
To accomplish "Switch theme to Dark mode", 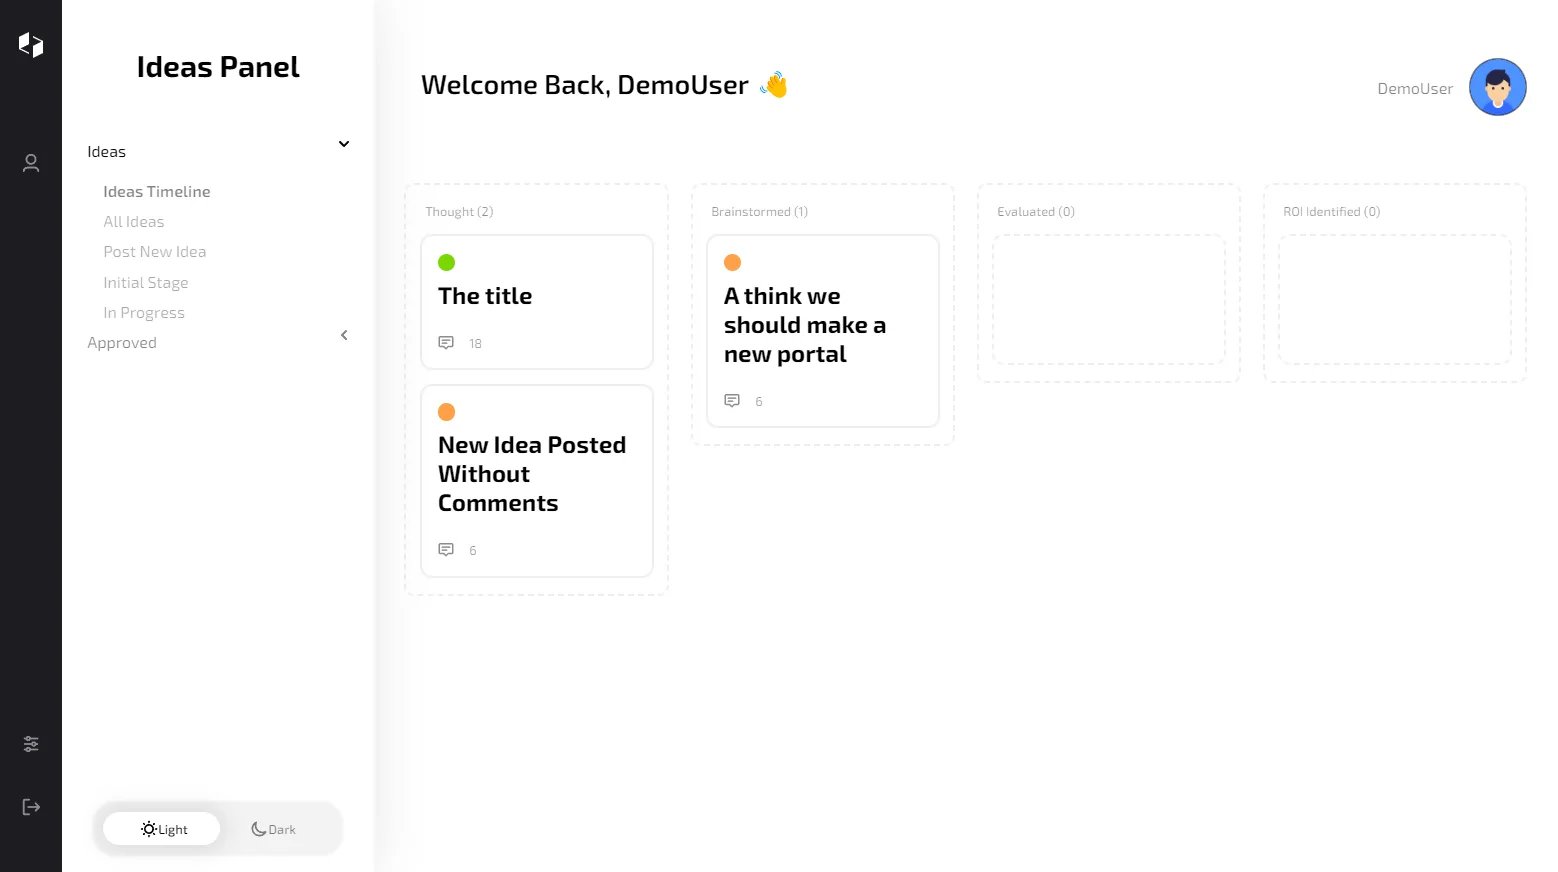I will click(x=272, y=828).
